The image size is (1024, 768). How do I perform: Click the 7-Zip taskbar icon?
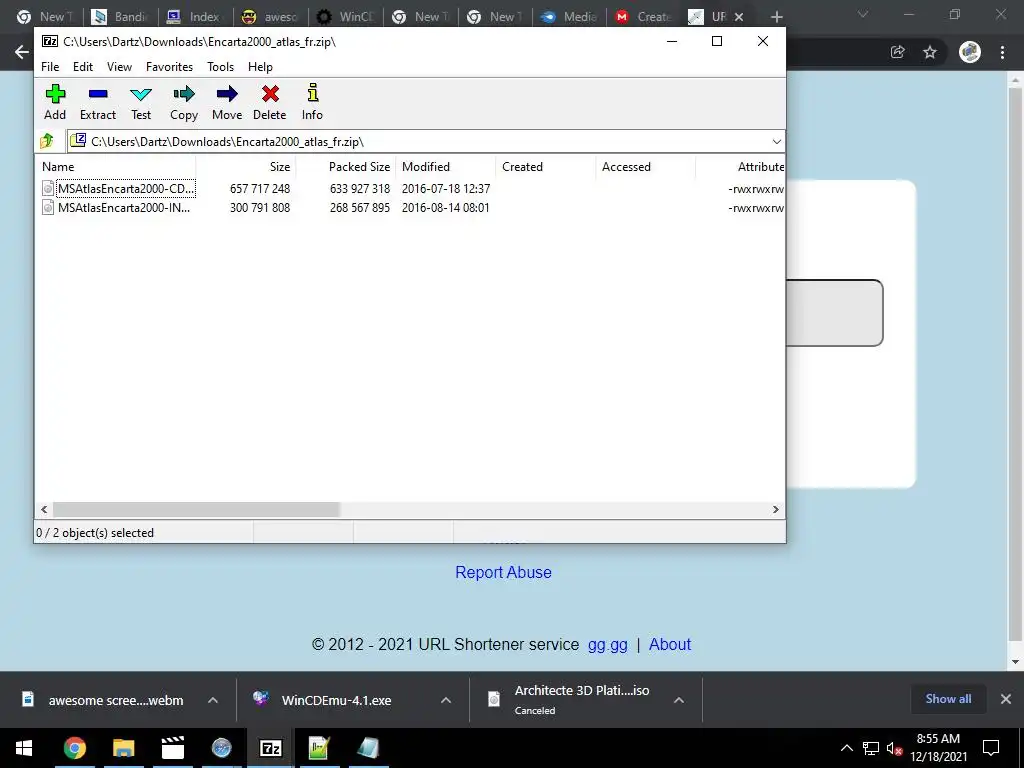(270, 748)
